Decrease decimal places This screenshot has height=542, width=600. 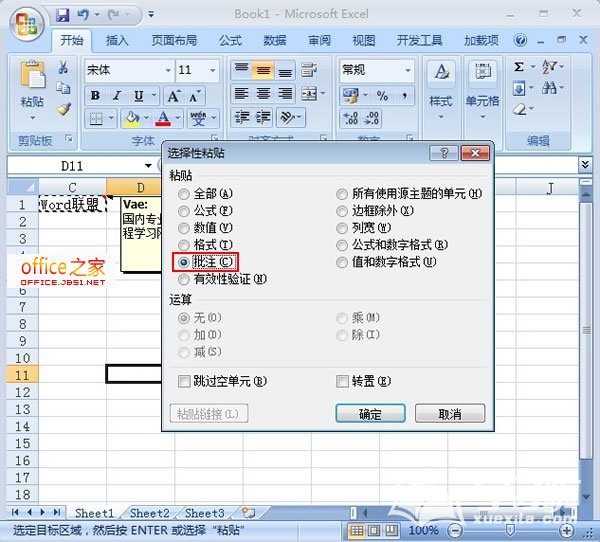pos(372,118)
